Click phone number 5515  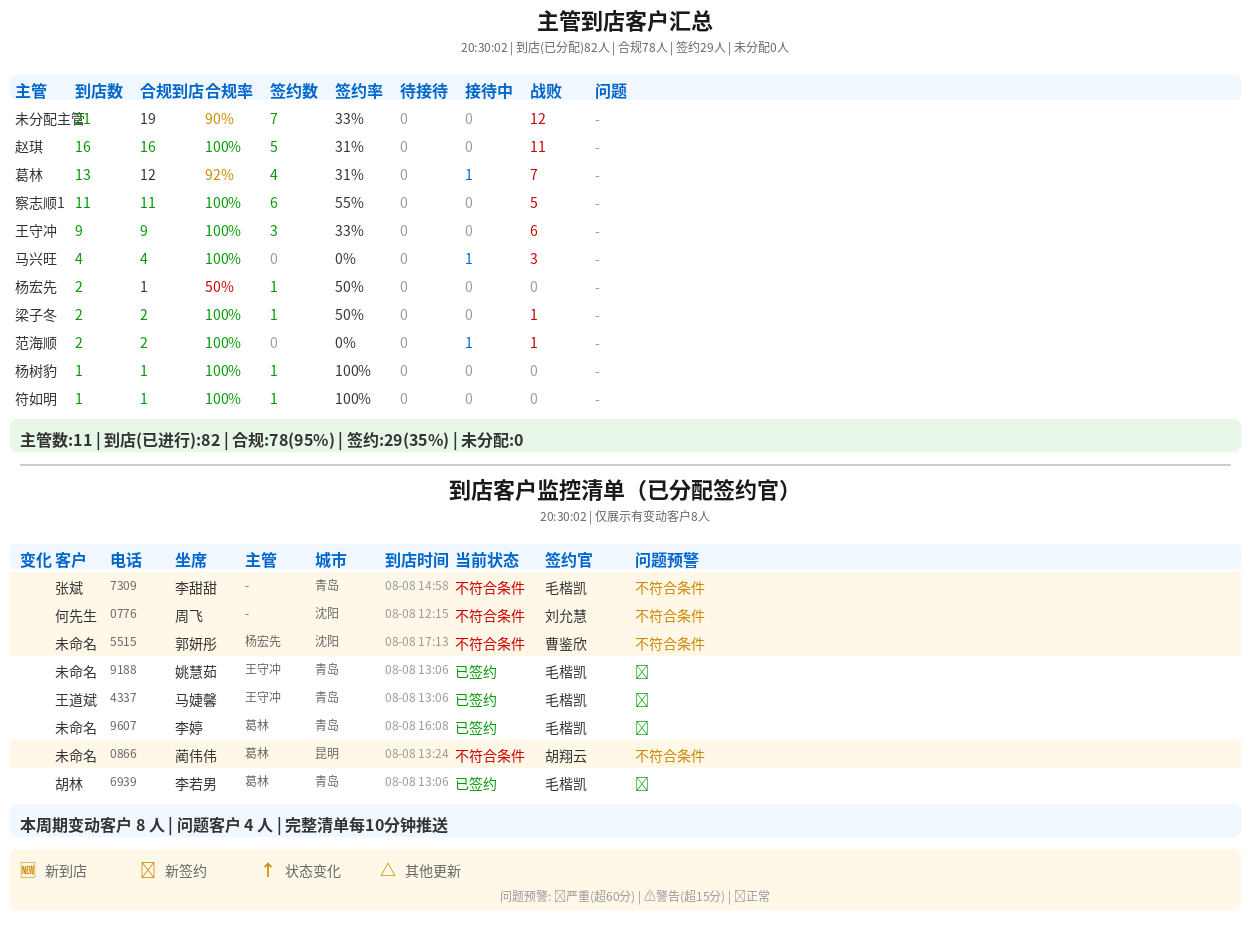tap(123, 641)
